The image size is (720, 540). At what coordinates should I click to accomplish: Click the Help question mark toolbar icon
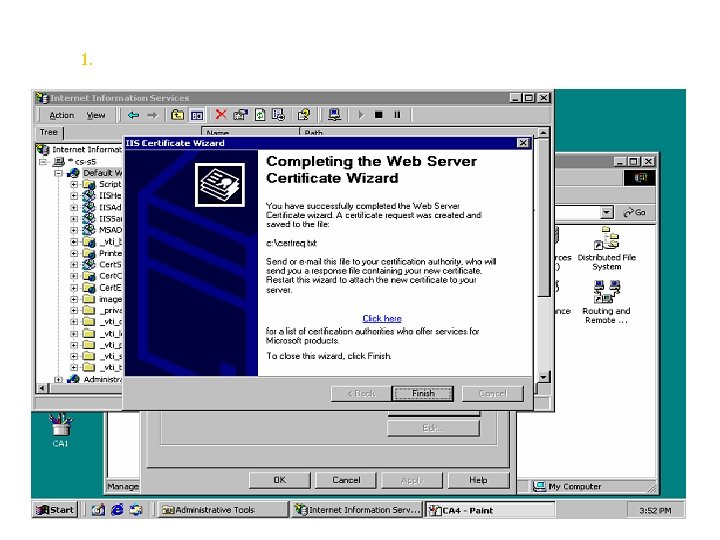coord(304,115)
